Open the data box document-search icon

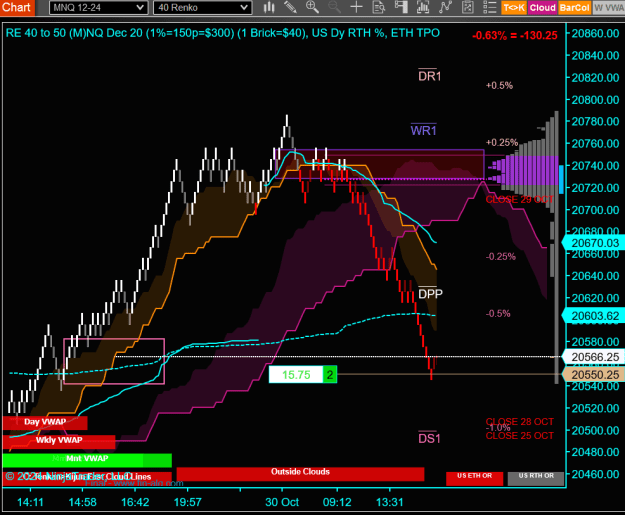pyautogui.click(x=378, y=7)
